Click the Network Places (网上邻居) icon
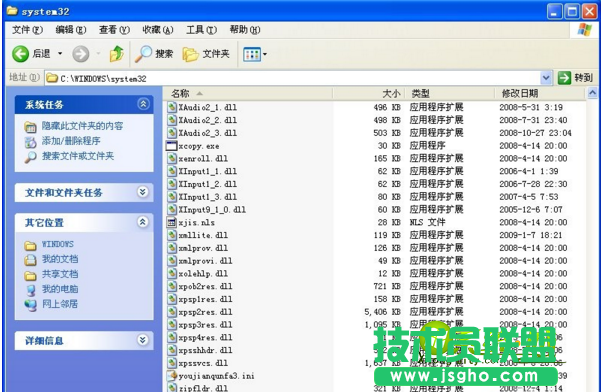 pos(30,305)
